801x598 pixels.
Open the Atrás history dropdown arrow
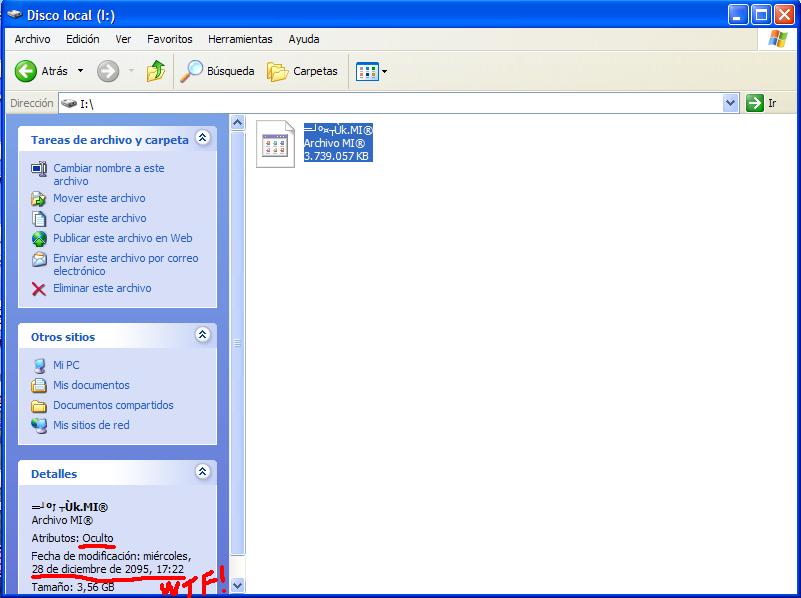pos(80,71)
